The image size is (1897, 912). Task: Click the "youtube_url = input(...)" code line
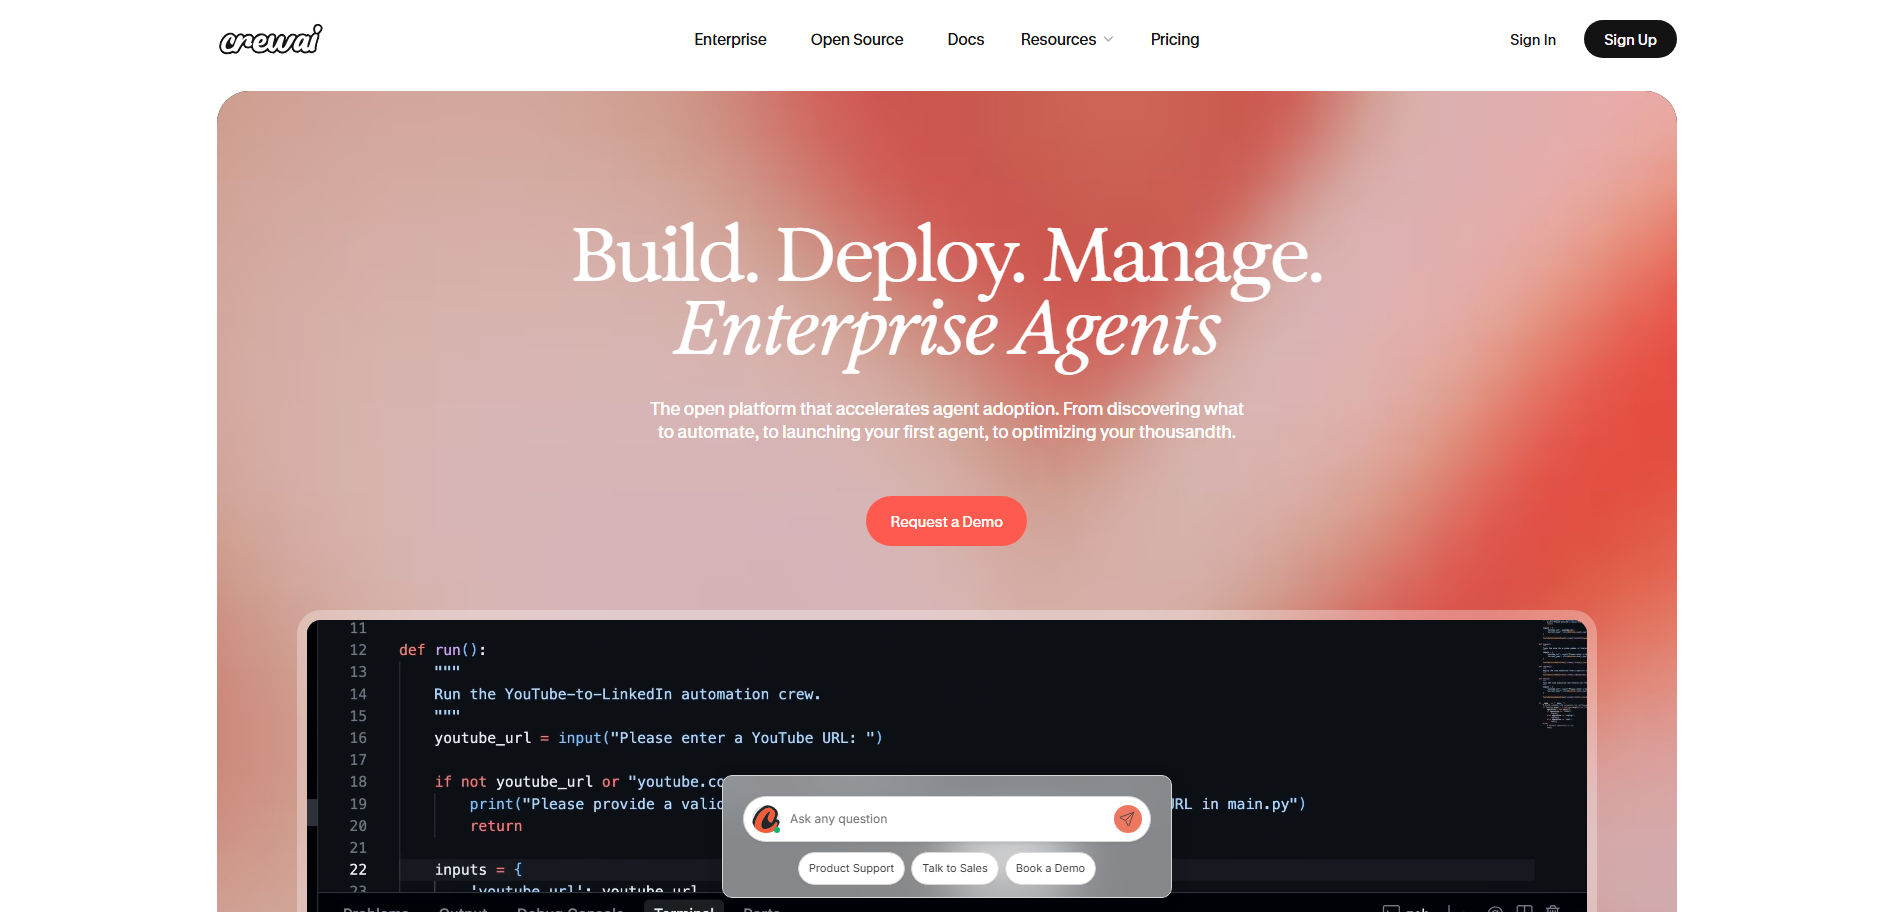(658, 738)
